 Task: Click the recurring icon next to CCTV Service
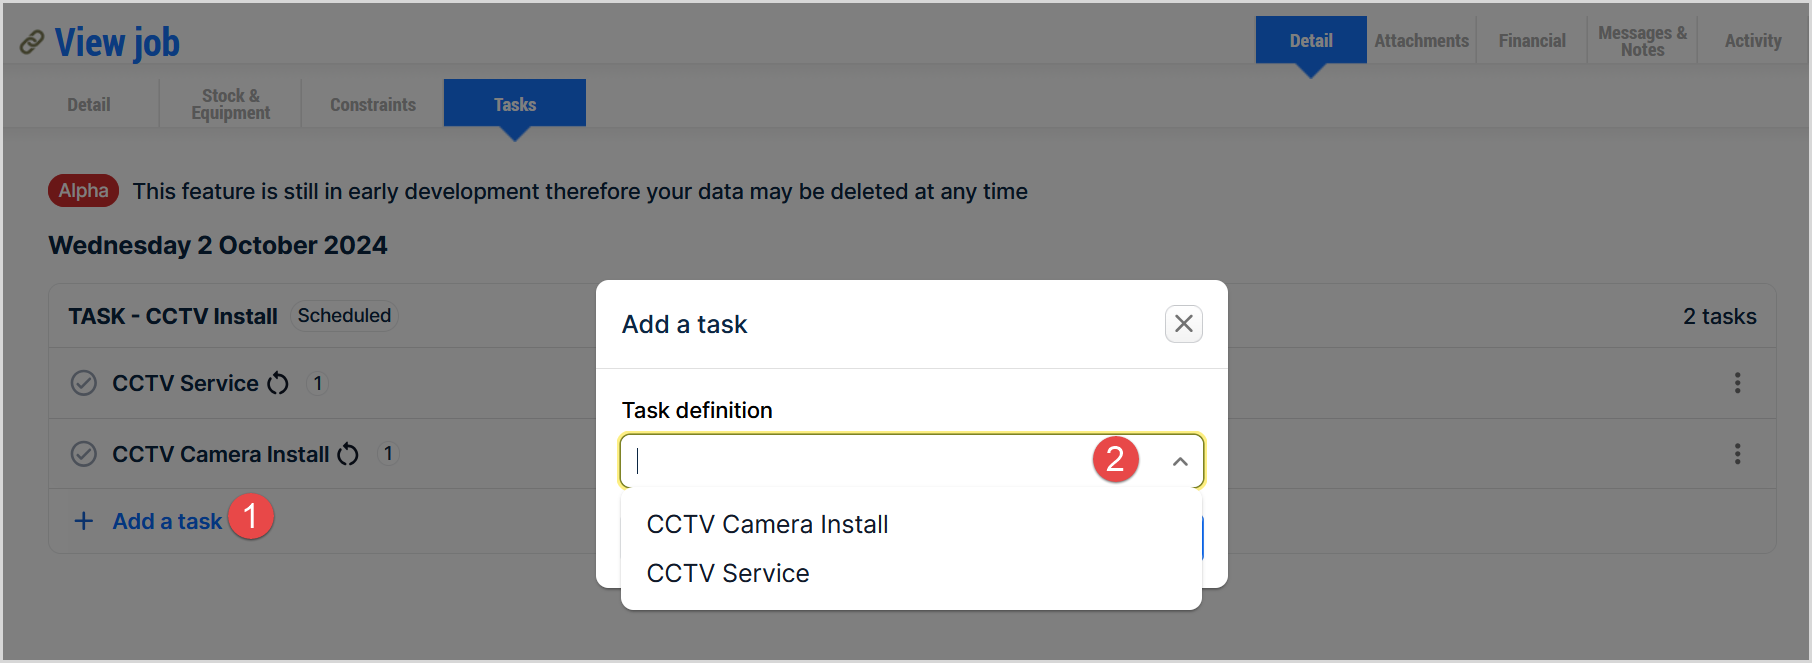[x=278, y=383]
